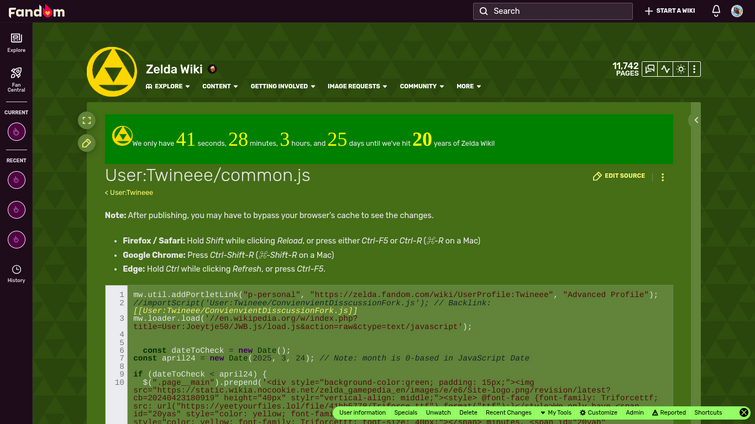The width and height of the screenshot is (755, 424).
Task: Toggle light/dark theme sun icon
Action: pyautogui.click(x=680, y=69)
